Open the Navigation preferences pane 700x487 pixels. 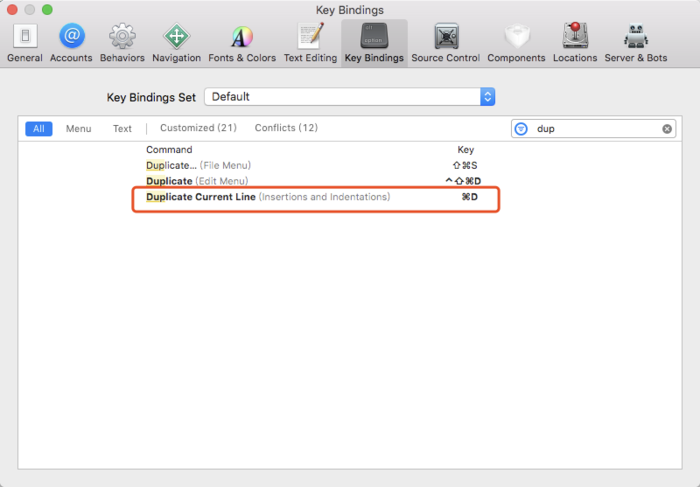click(x=176, y=43)
